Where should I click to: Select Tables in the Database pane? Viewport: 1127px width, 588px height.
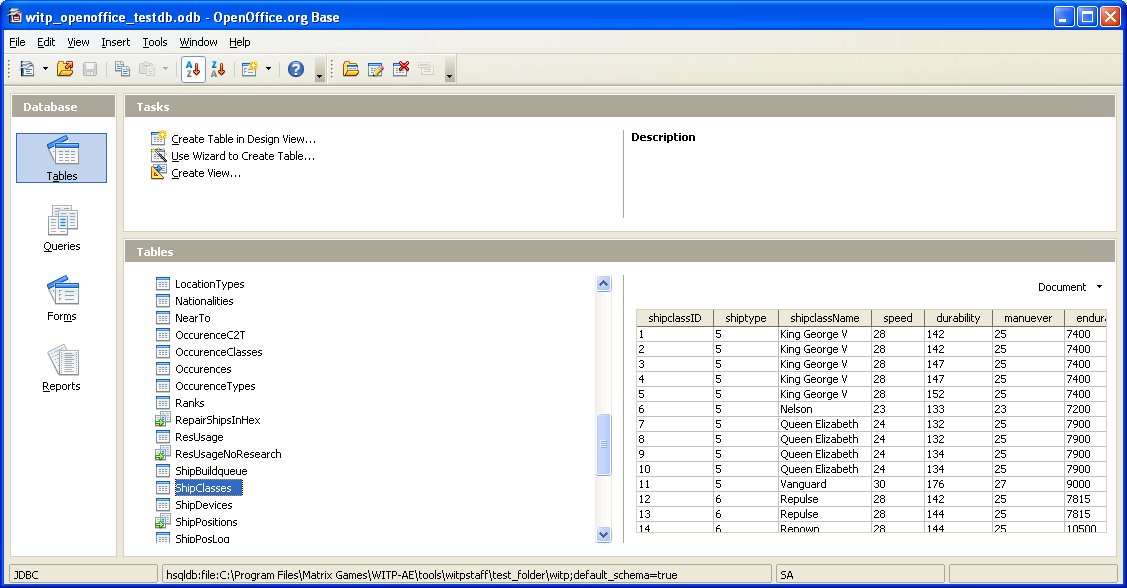pyautogui.click(x=62, y=158)
